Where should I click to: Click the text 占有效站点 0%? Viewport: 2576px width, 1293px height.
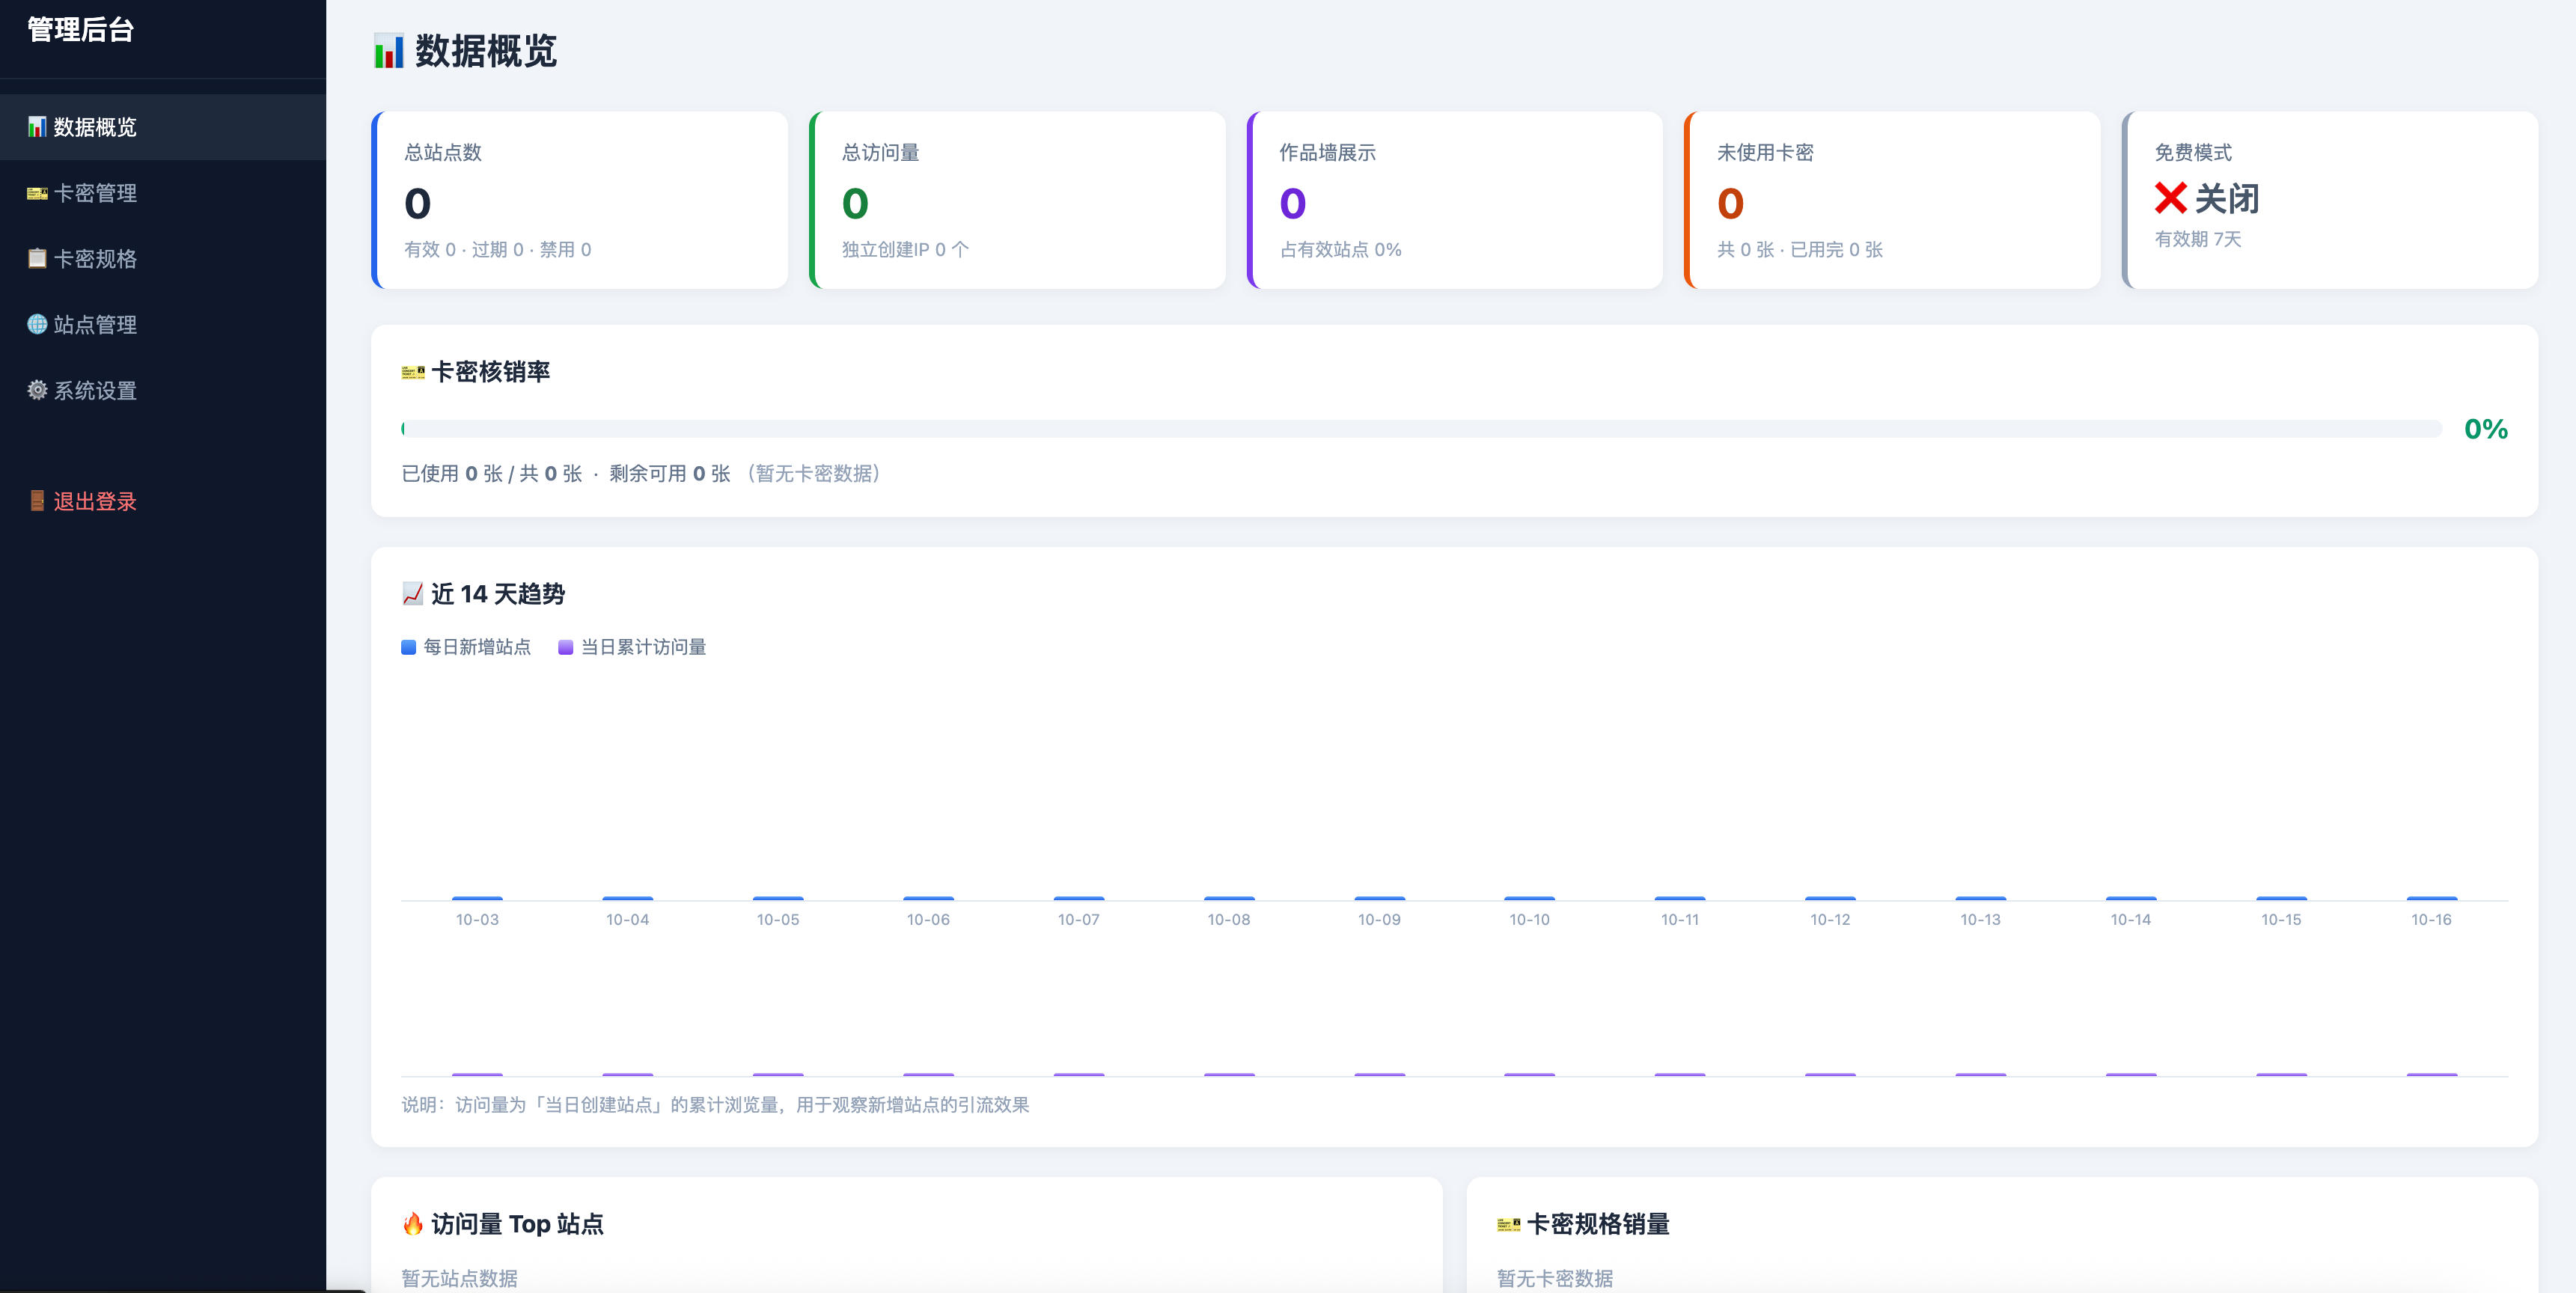pyautogui.click(x=1341, y=250)
